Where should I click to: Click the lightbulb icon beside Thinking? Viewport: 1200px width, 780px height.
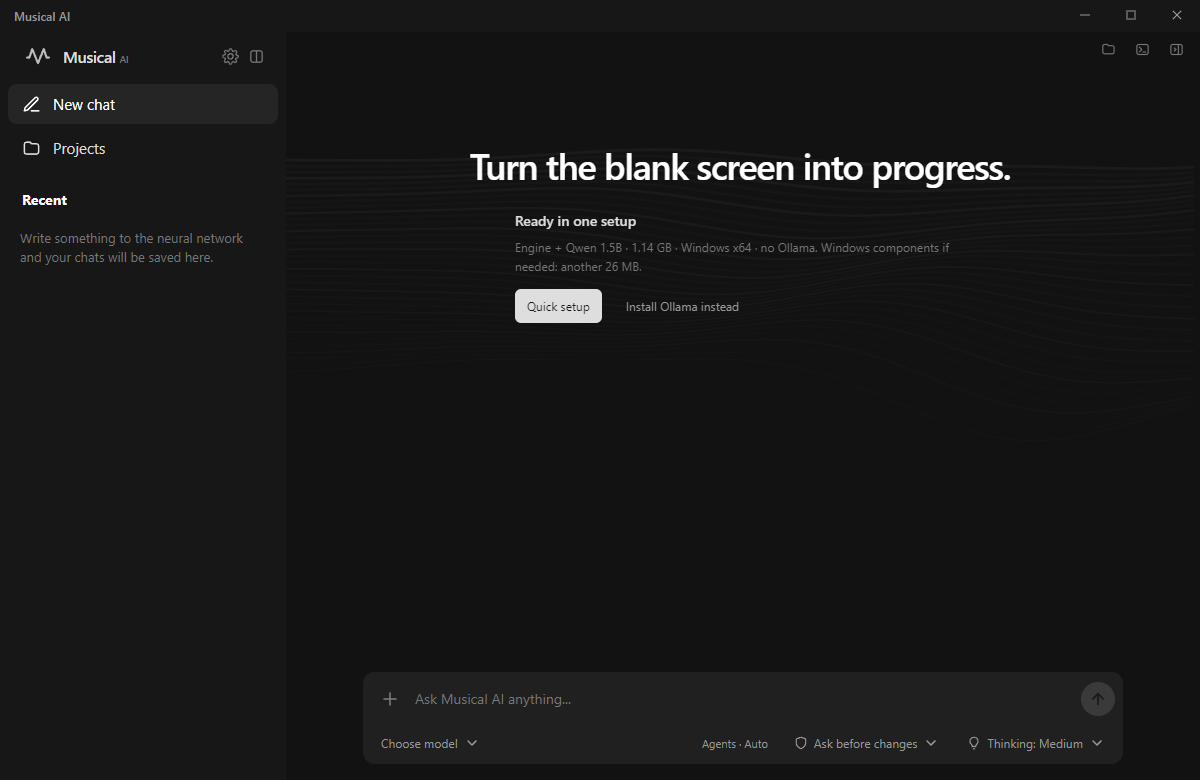pos(974,743)
